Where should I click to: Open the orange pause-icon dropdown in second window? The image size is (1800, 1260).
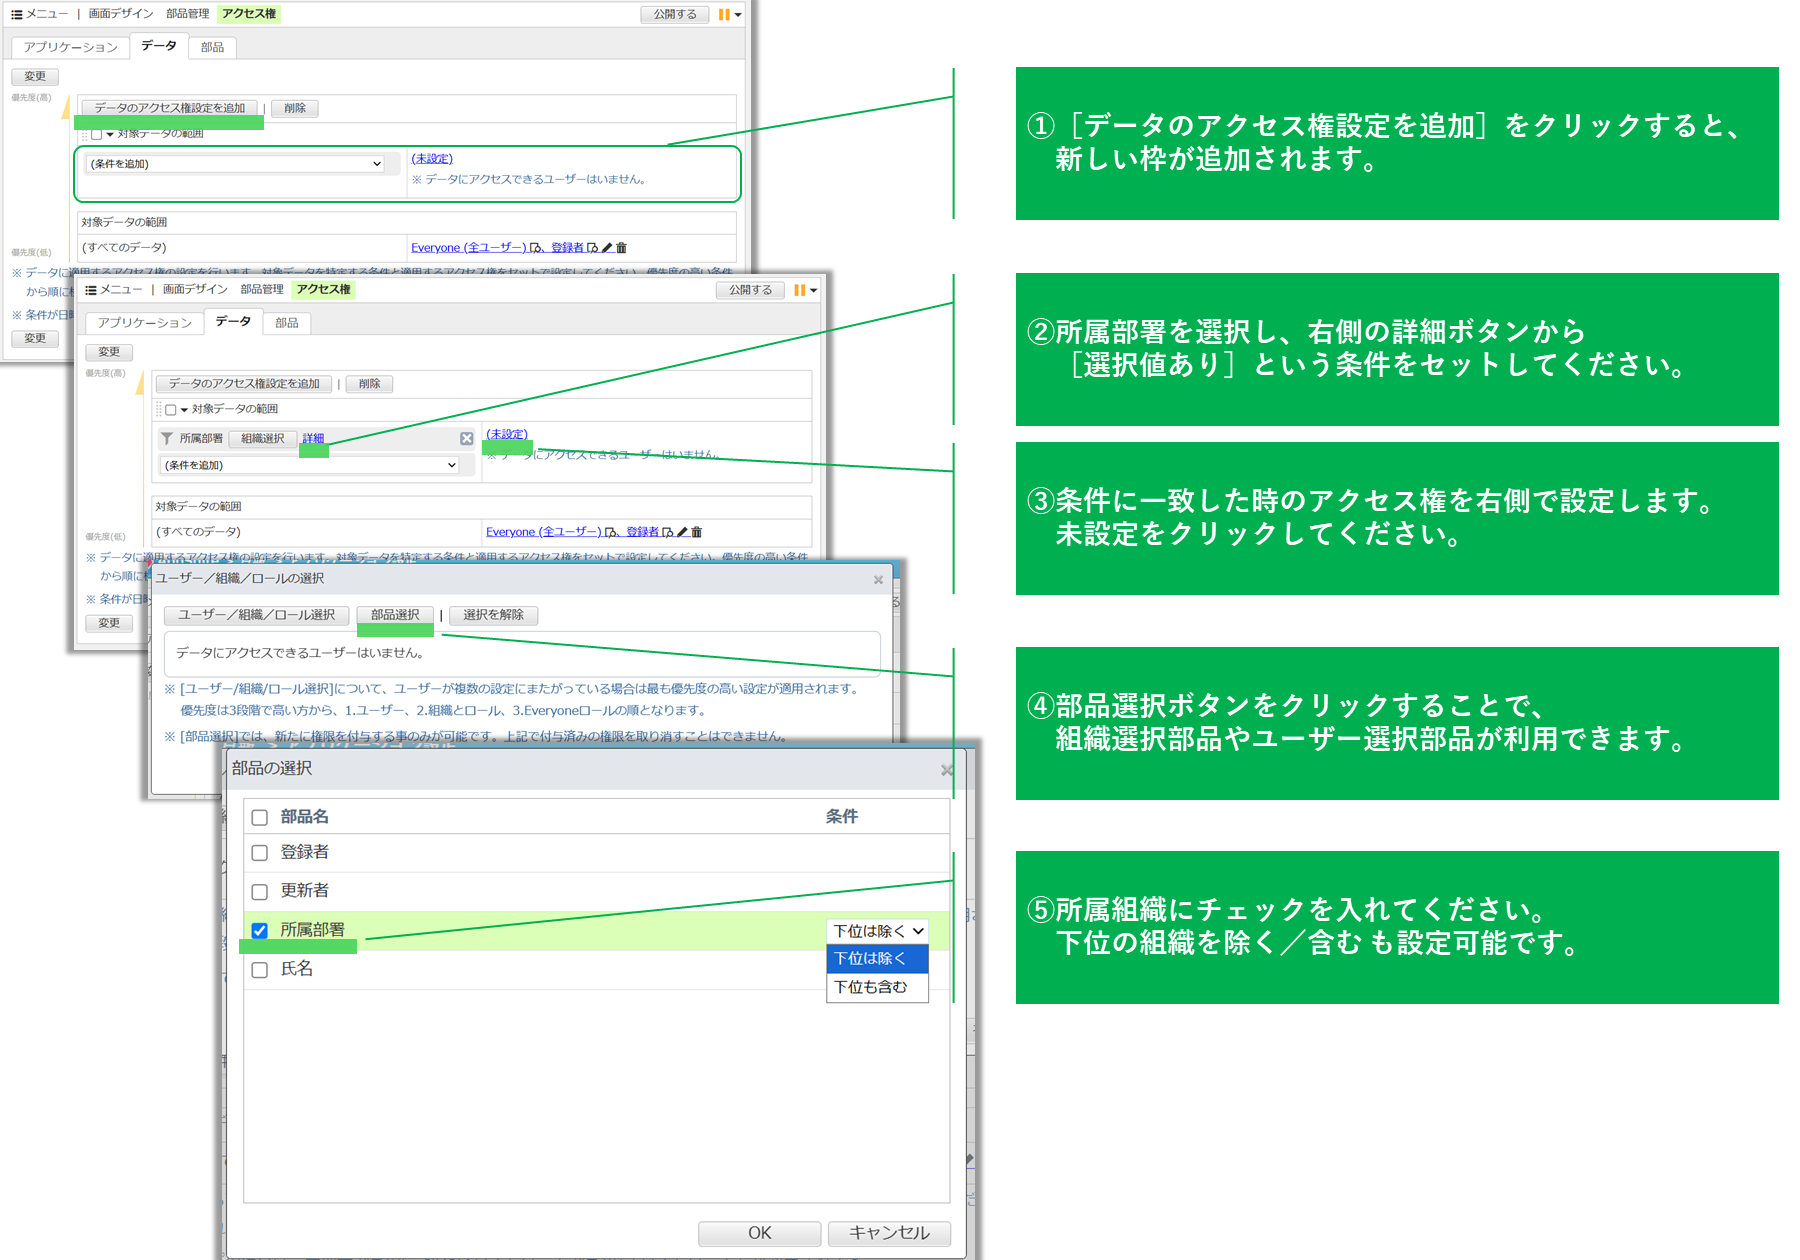(x=805, y=291)
